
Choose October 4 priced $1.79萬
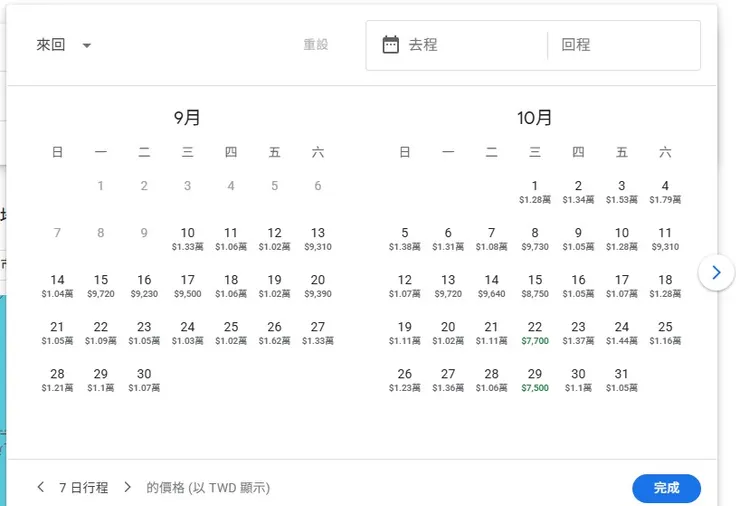coord(665,191)
